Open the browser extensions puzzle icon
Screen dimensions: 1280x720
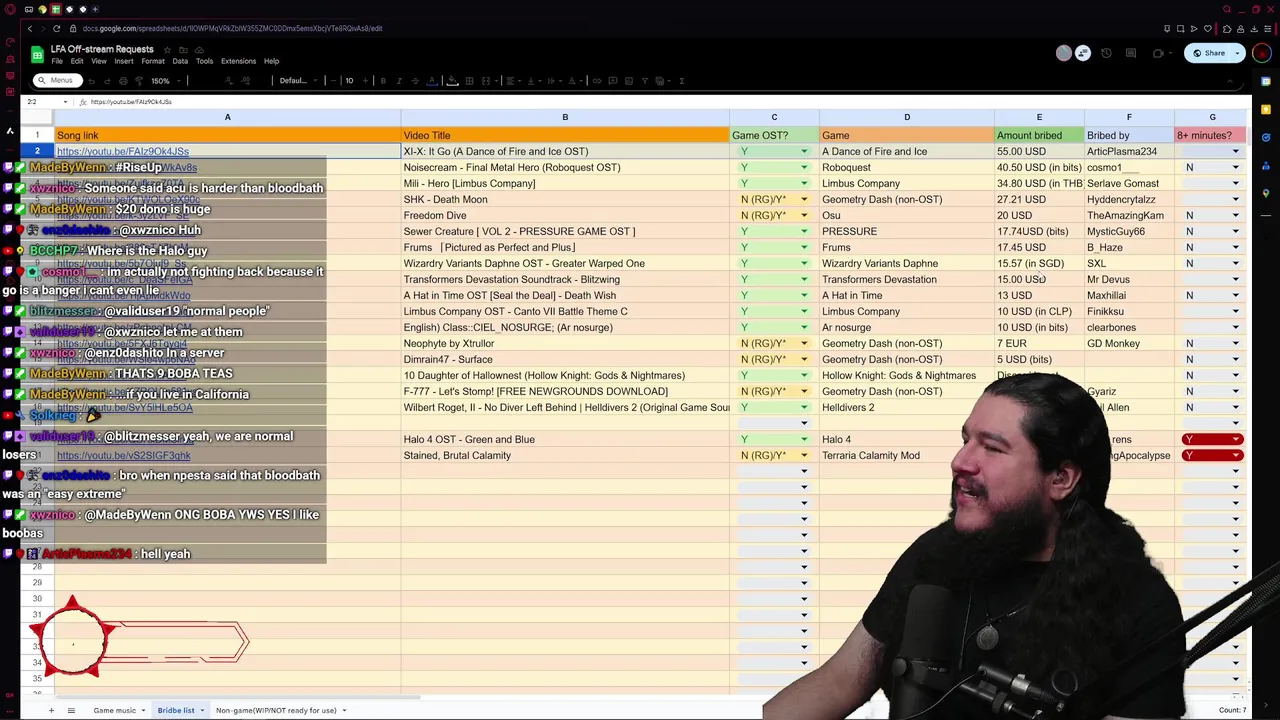(x=1227, y=29)
